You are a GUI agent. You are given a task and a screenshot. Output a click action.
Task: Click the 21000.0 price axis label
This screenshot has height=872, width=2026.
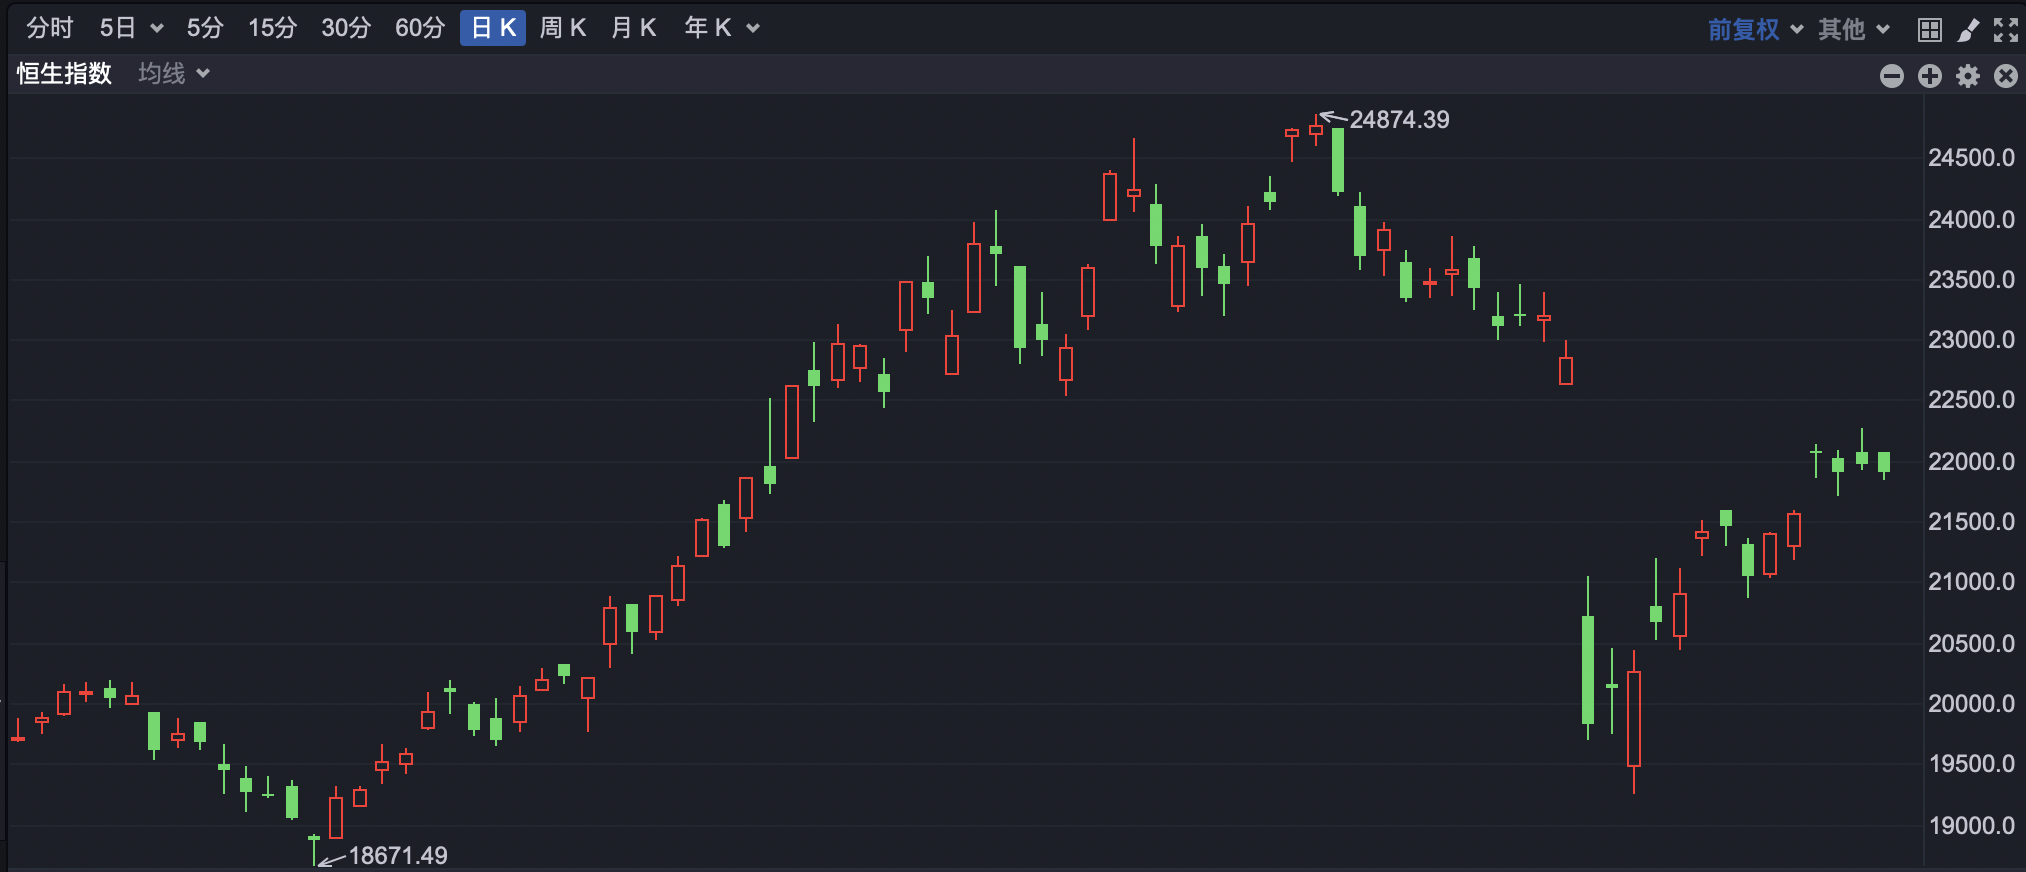1971,582
